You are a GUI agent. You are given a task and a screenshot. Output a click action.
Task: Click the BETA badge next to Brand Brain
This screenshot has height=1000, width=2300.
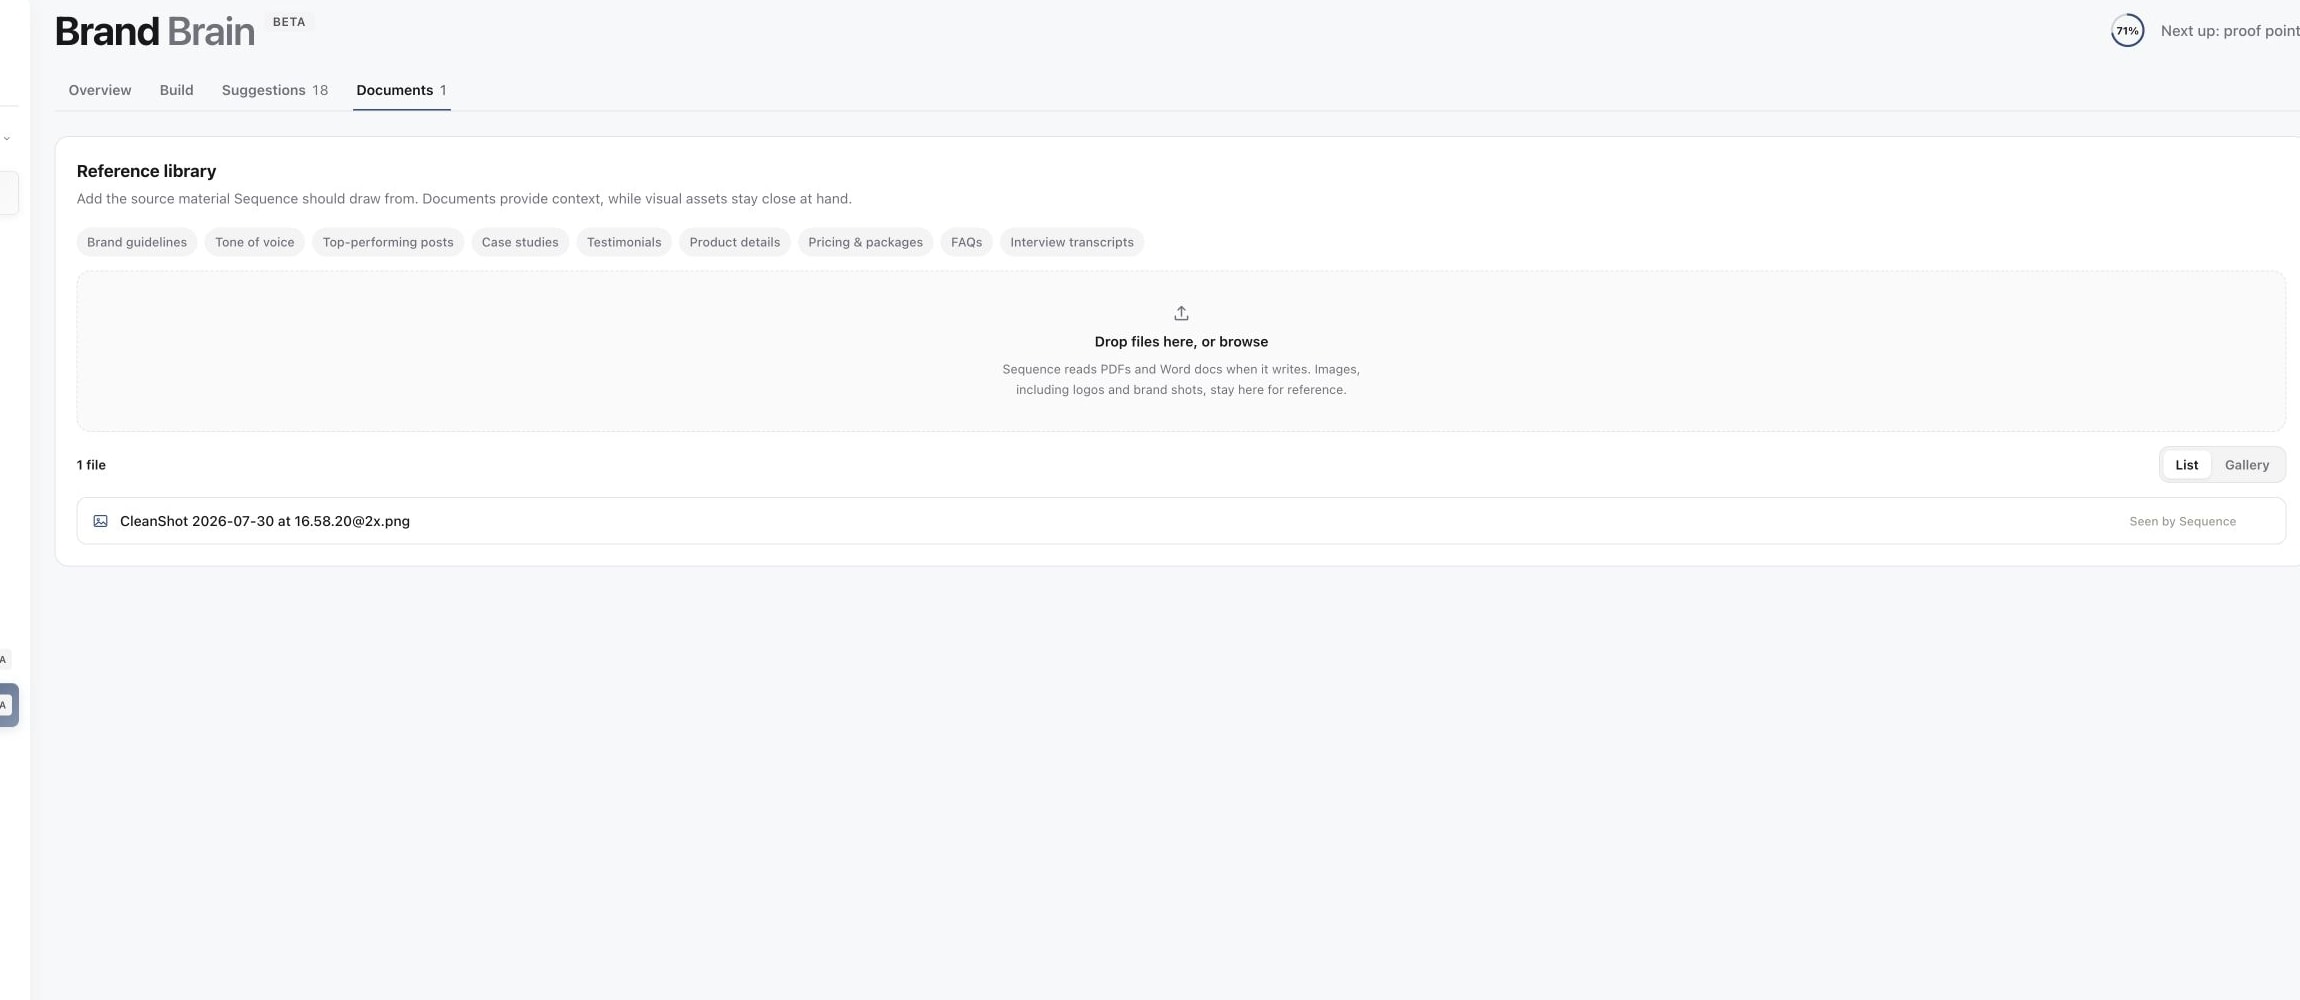tap(289, 22)
